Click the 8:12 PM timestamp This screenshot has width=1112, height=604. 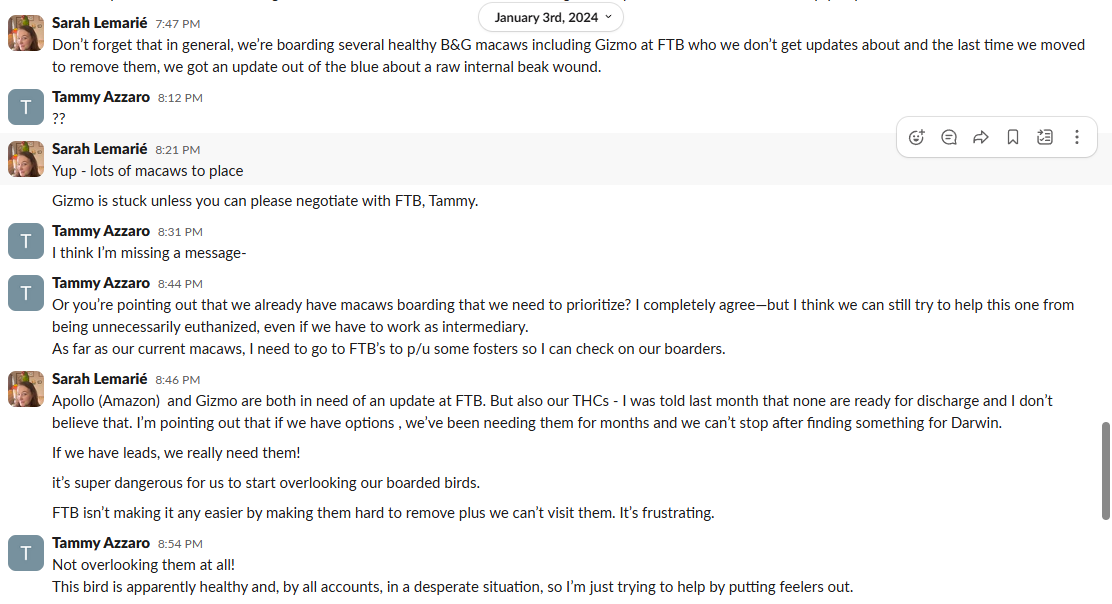pos(180,98)
